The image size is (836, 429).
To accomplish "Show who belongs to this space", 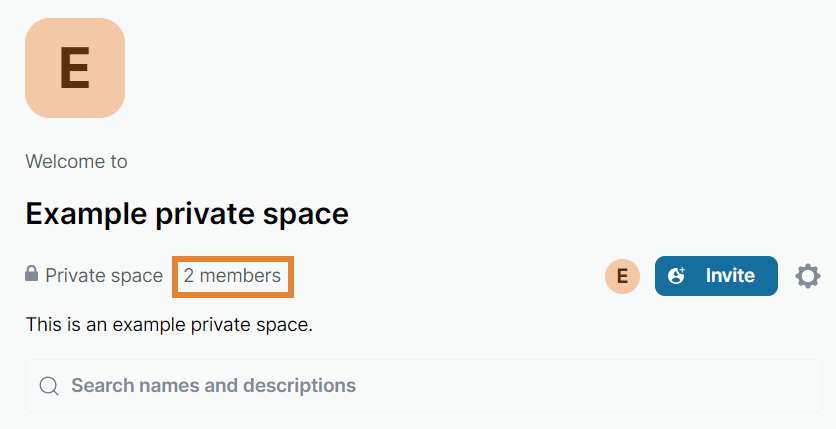I will click(x=232, y=276).
